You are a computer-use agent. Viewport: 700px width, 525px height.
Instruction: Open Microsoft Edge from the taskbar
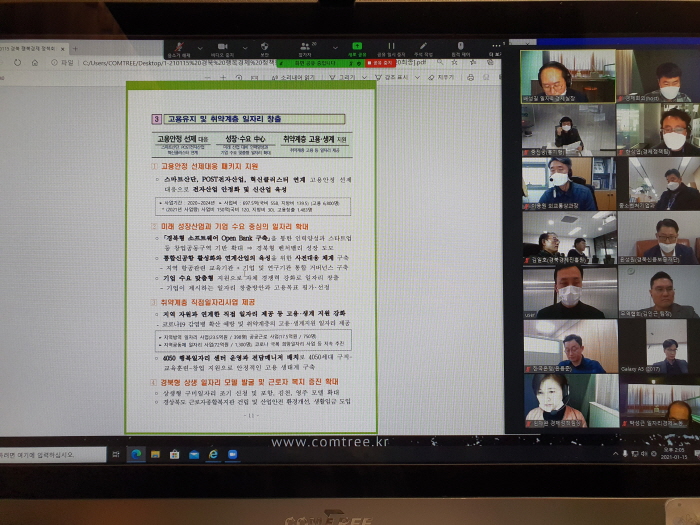[x=136, y=454]
